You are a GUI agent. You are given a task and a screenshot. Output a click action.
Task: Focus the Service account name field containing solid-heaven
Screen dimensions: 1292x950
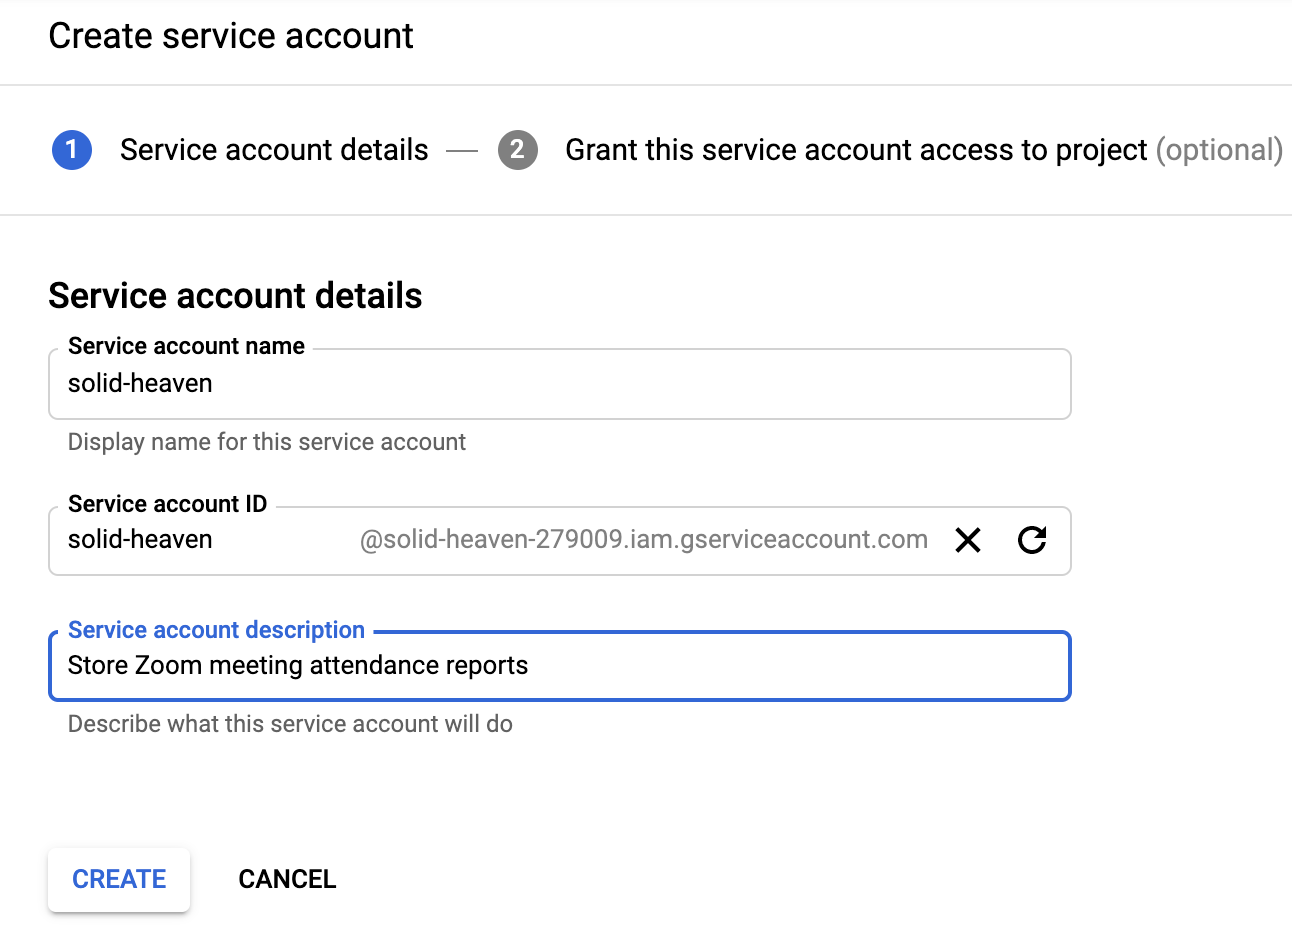558,384
